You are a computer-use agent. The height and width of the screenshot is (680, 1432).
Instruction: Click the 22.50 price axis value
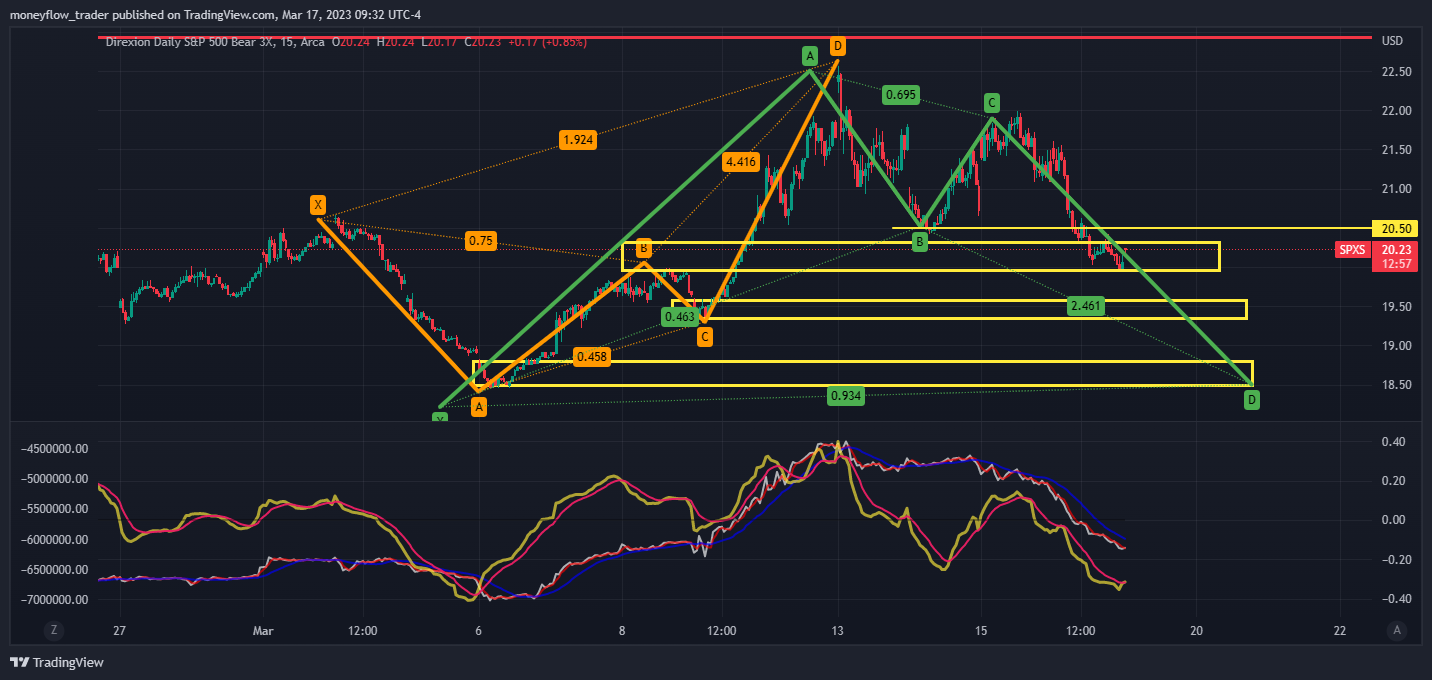tap(1396, 72)
